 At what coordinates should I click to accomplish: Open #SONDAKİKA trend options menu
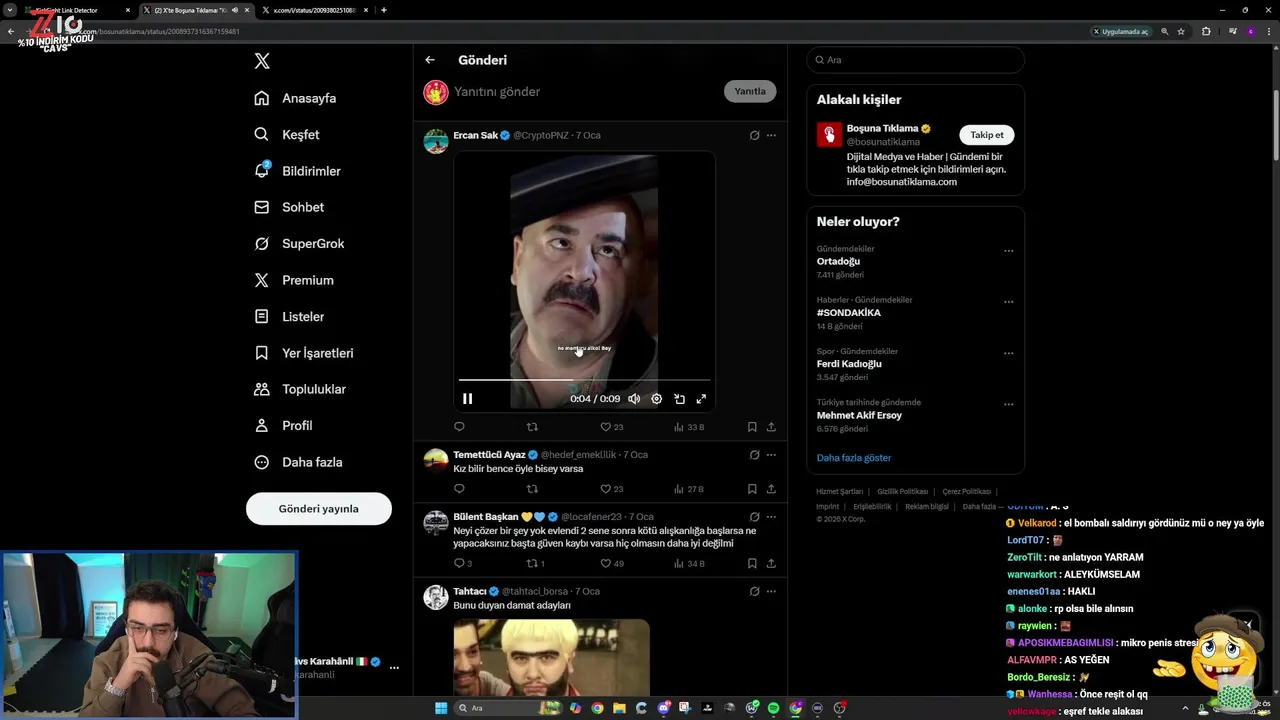click(1008, 301)
